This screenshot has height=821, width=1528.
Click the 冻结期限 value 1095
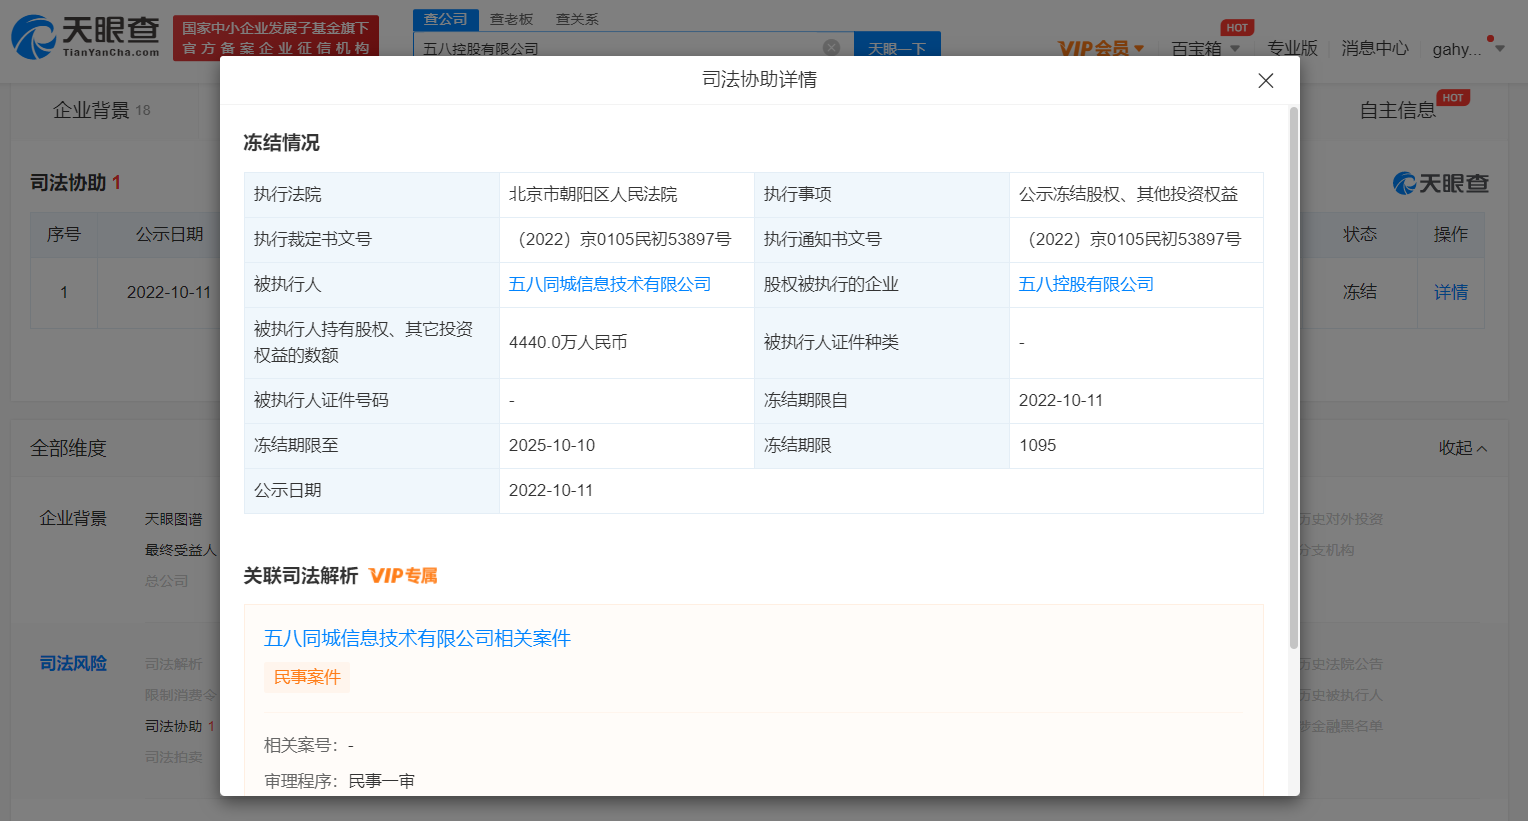1037,445
